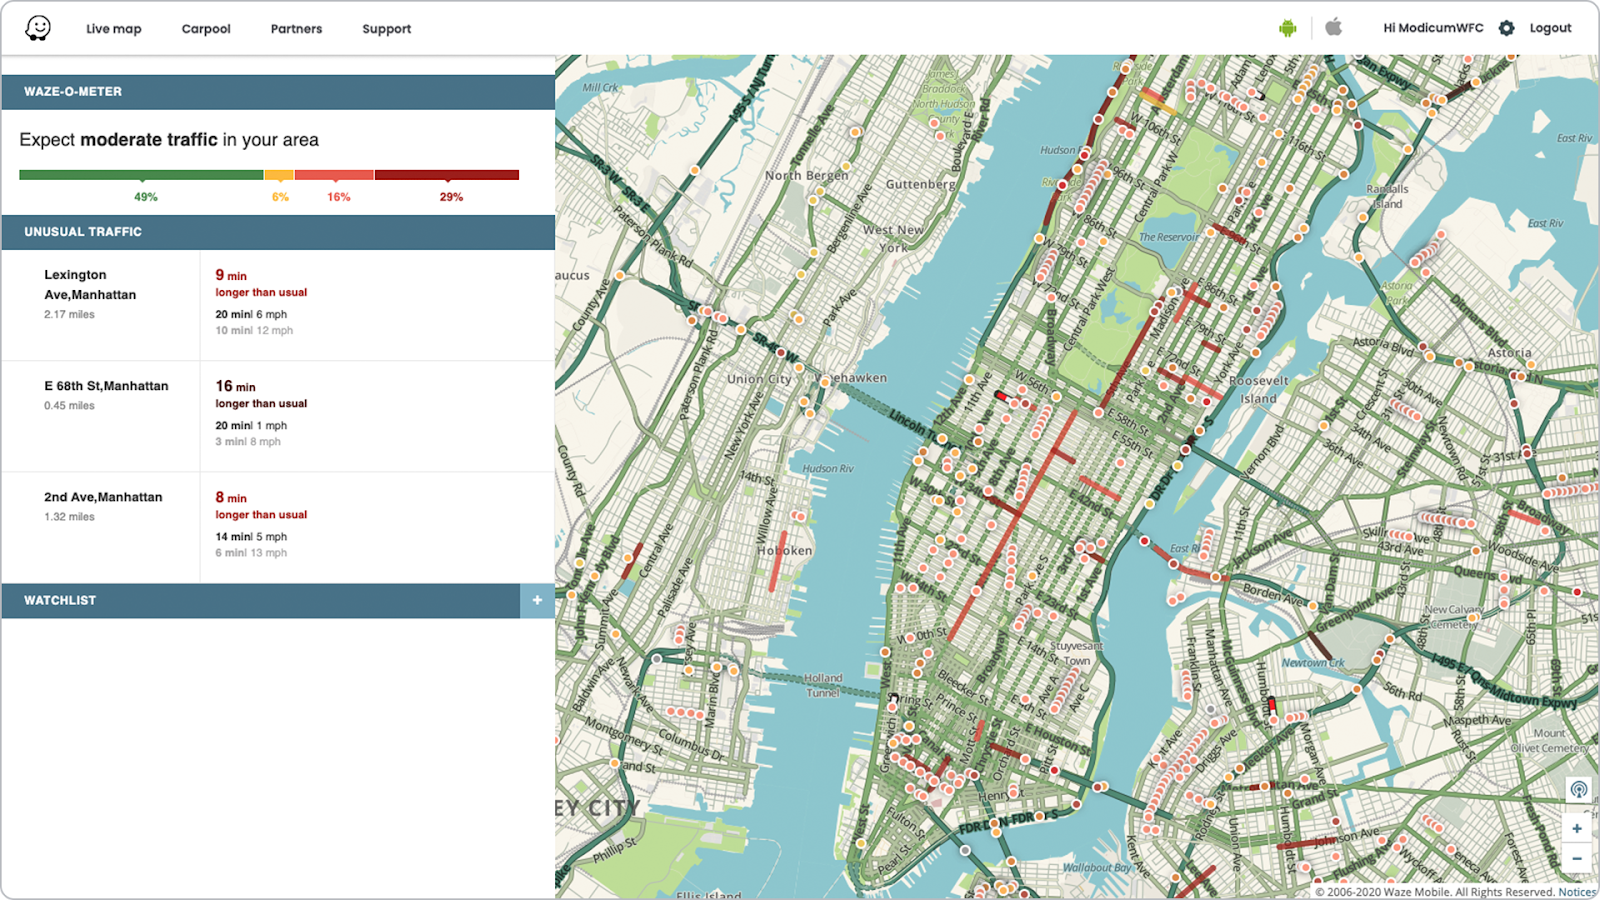This screenshot has width=1600, height=900.
Task: Click the 9 min longer than usual text
Action: [261, 283]
